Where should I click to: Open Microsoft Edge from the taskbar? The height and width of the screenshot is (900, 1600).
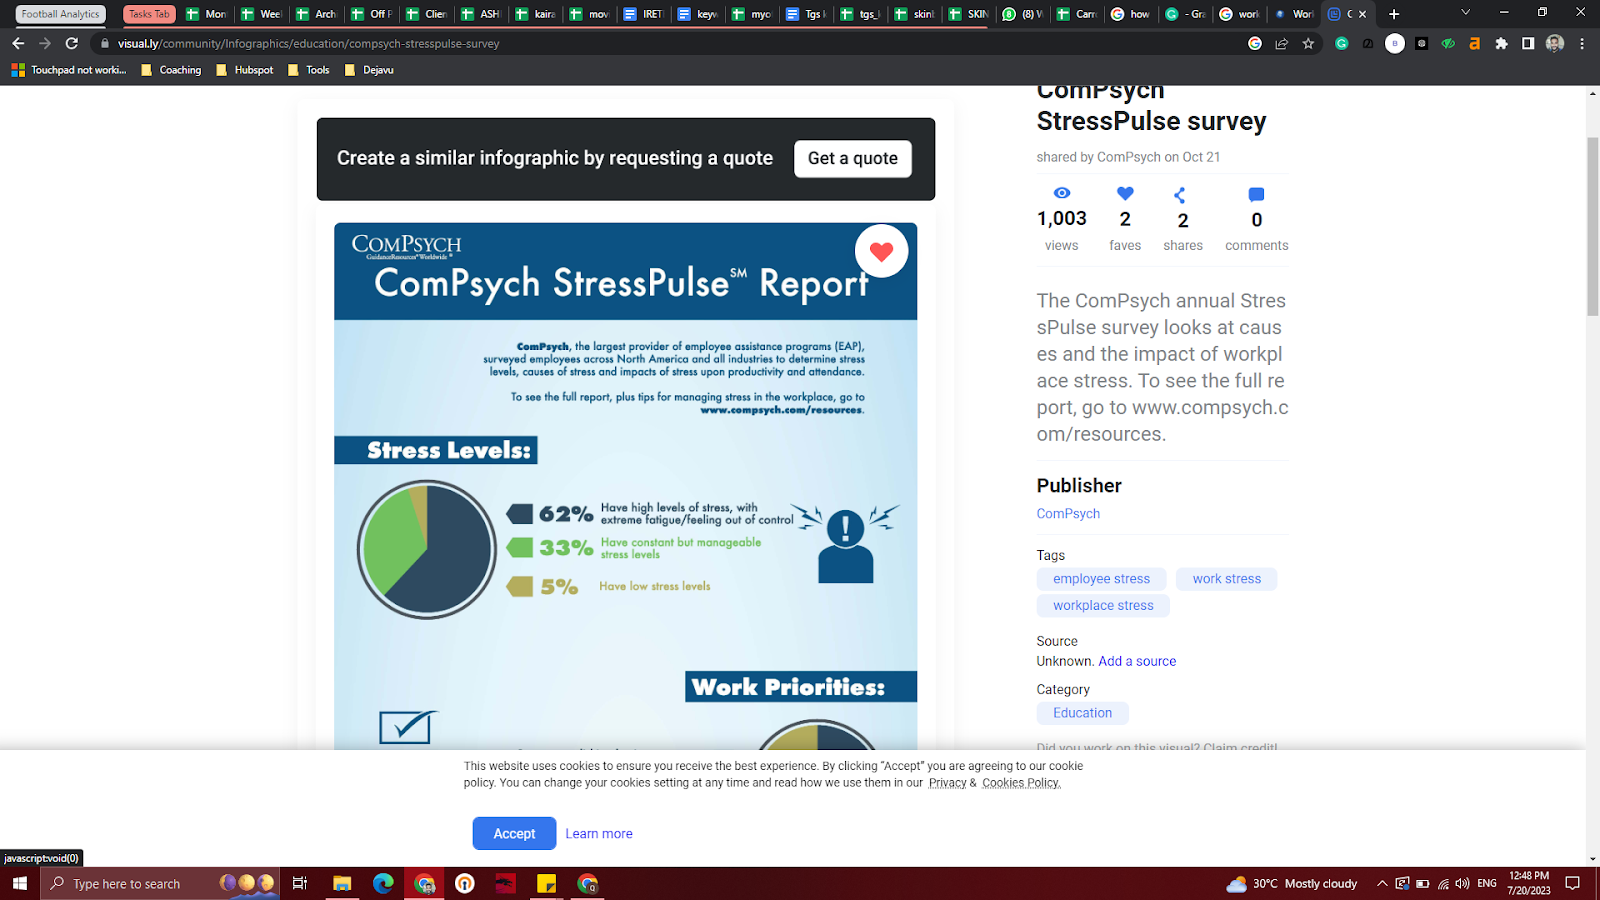point(383,883)
